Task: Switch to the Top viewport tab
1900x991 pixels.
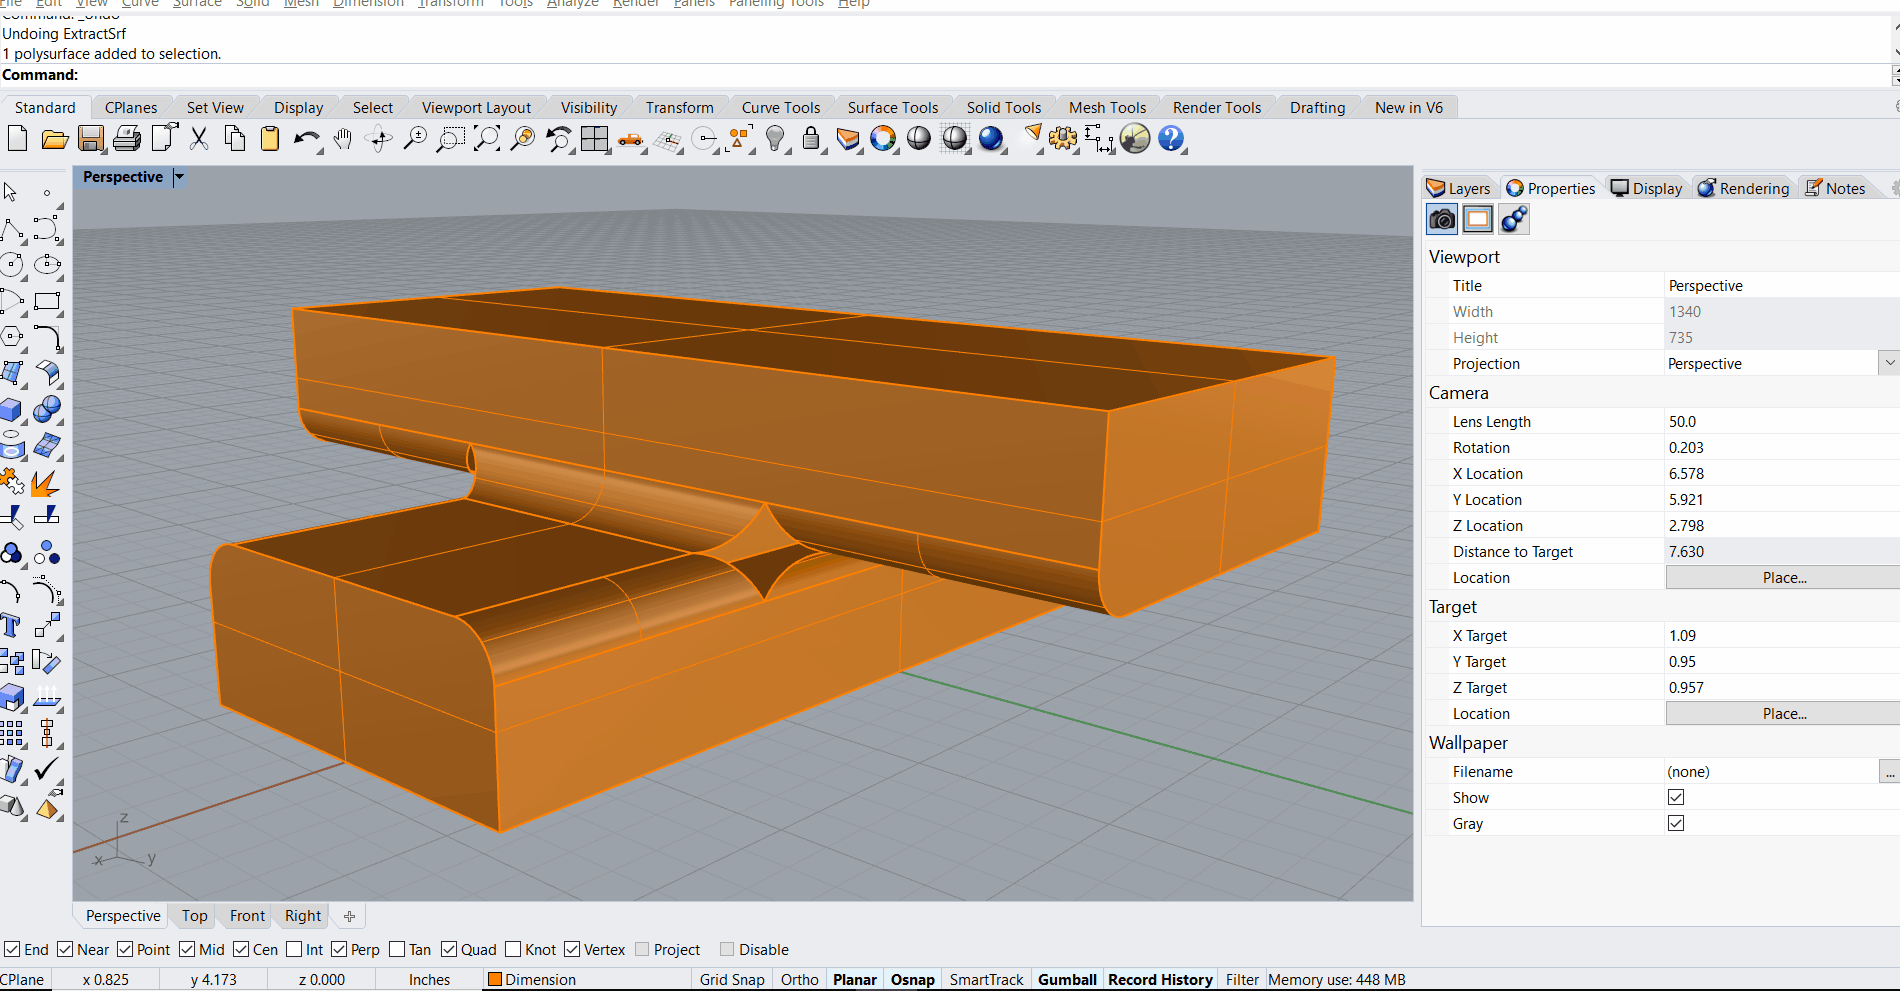Action: [x=195, y=916]
